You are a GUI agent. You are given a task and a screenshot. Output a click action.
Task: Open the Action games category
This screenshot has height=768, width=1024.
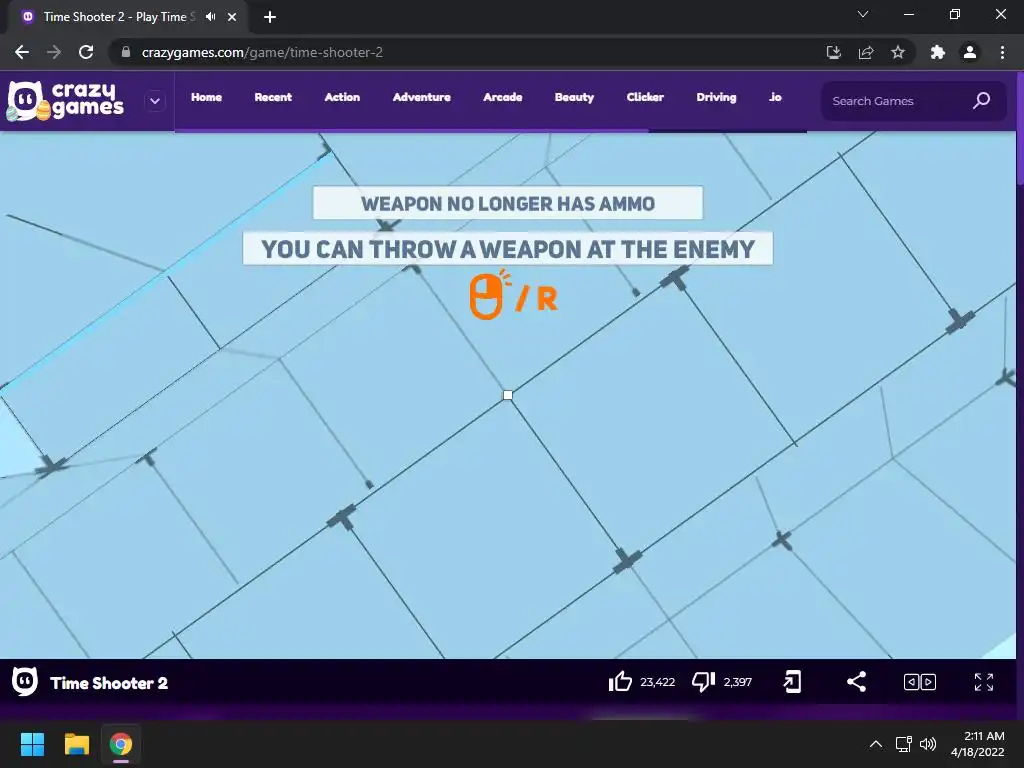pyautogui.click(x=342, y=97)
